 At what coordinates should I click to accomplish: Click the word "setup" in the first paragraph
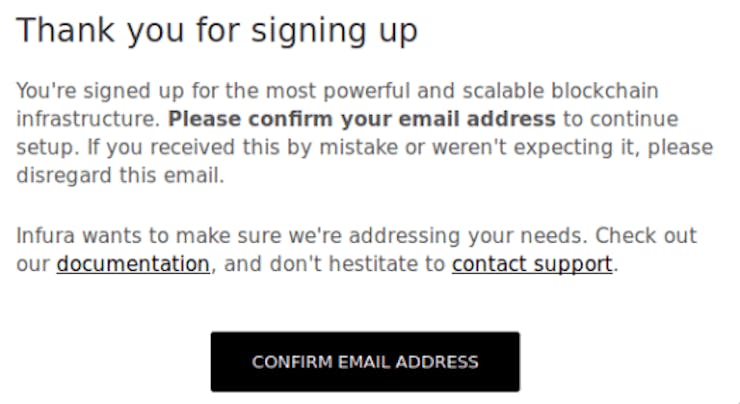(42, 148)
